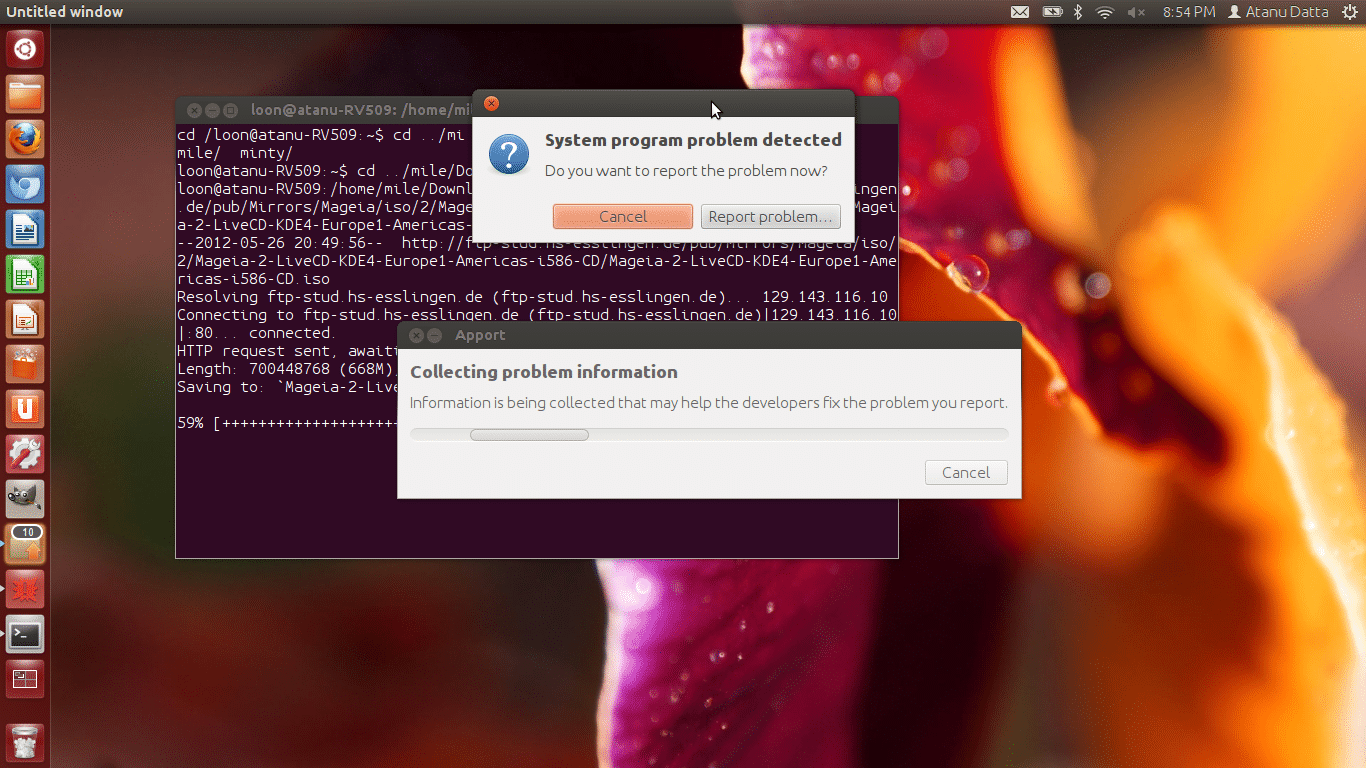Maximize the terminal window

[x=230, y=110]
